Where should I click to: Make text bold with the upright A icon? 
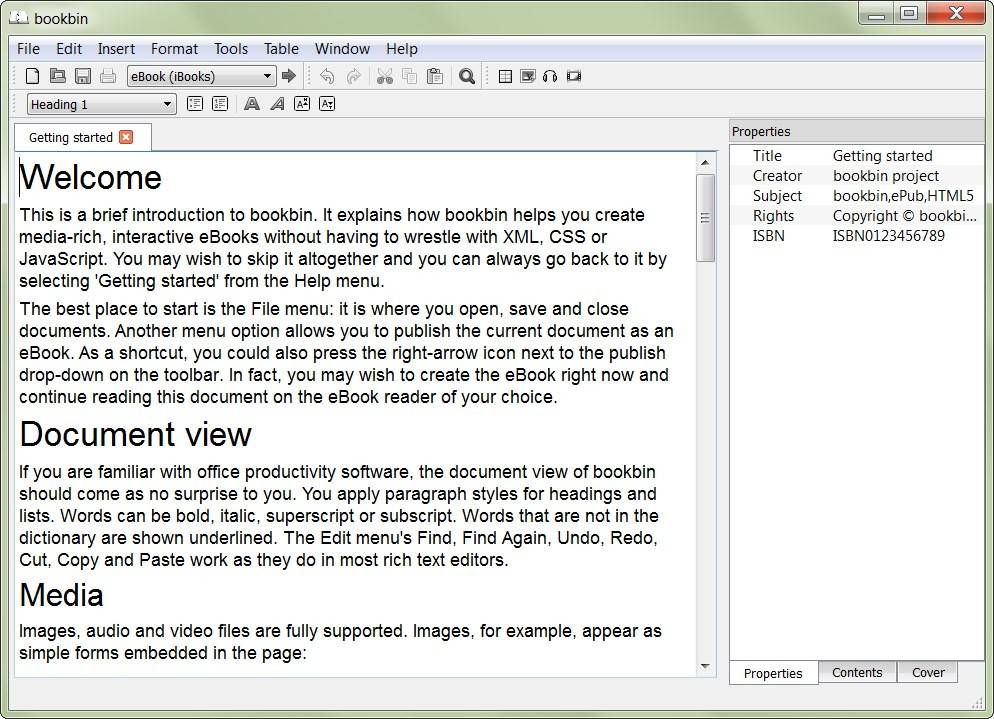(252, 103)
